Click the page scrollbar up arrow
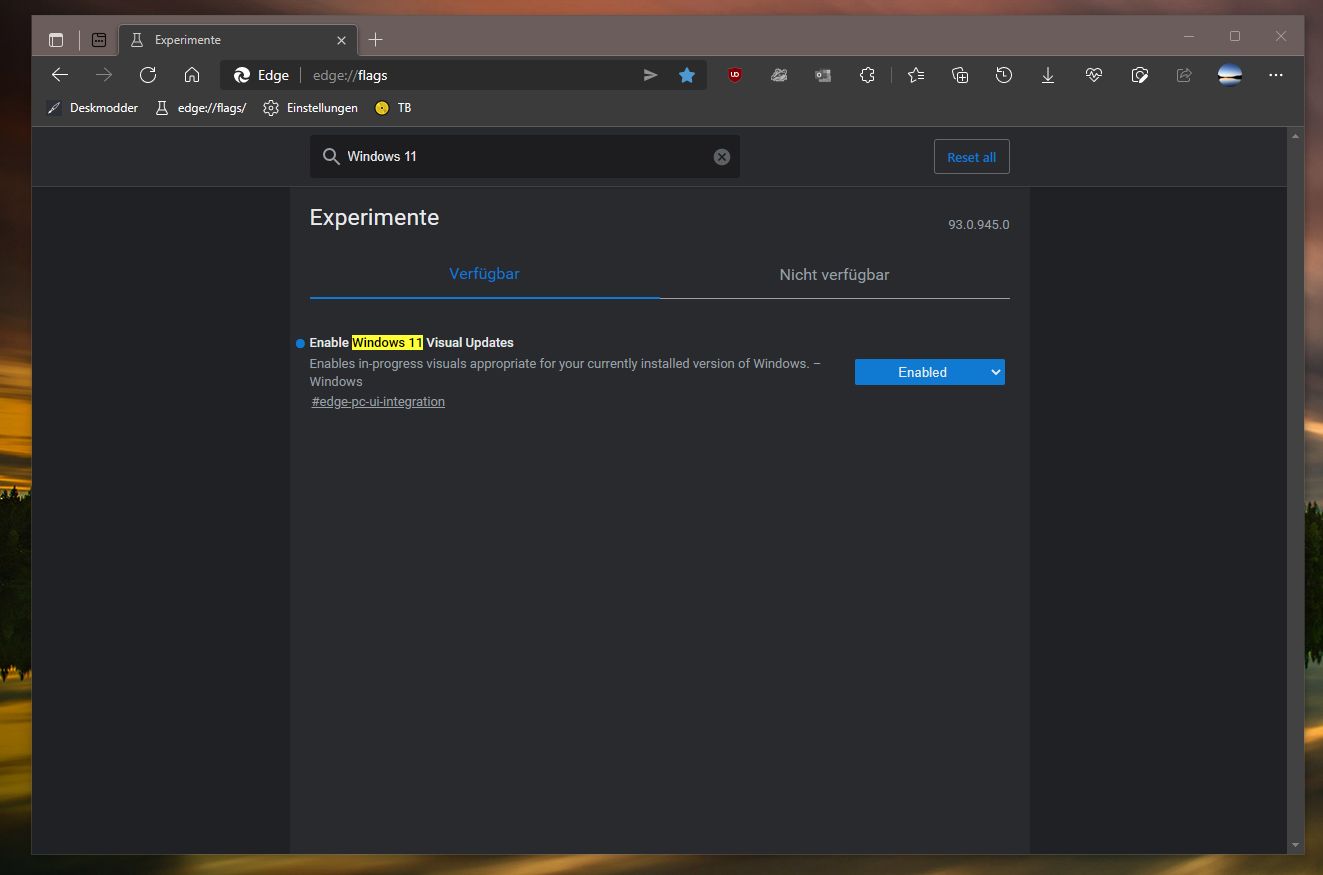Screen dimensions: 1323x875 (x=1296, y=135)
